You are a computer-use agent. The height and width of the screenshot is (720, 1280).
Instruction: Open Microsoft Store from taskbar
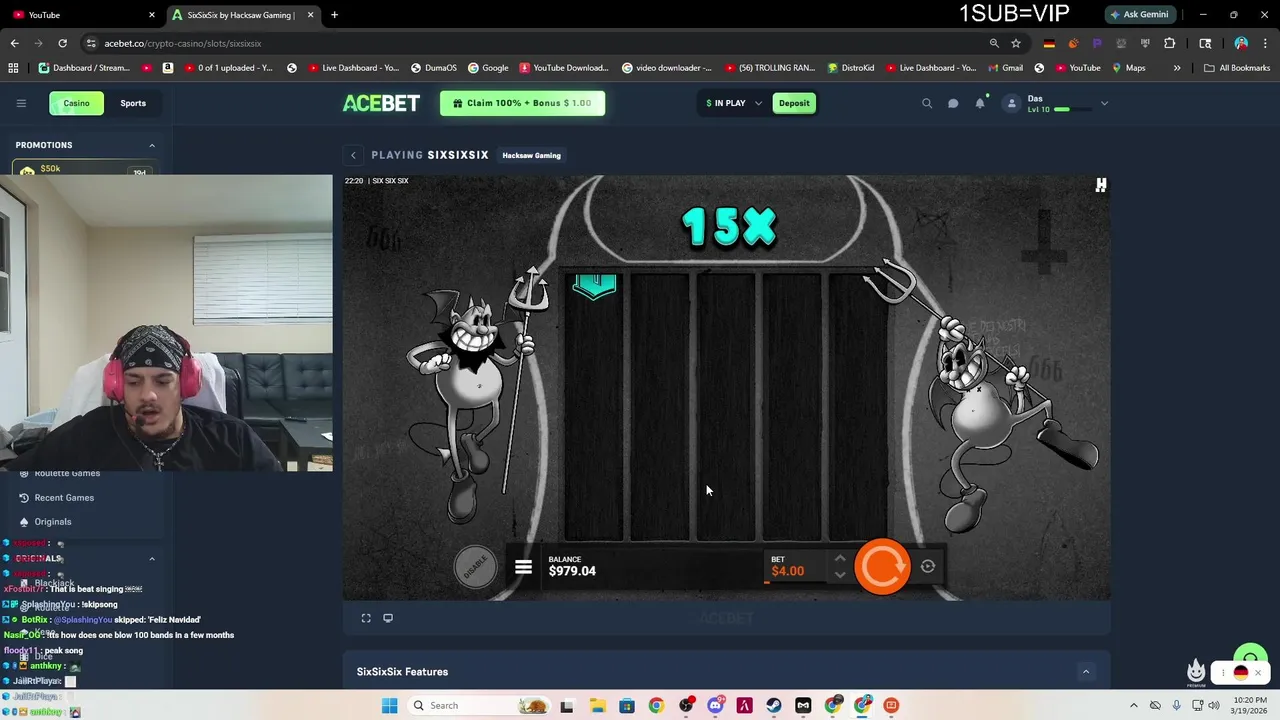tap(626, 705)
